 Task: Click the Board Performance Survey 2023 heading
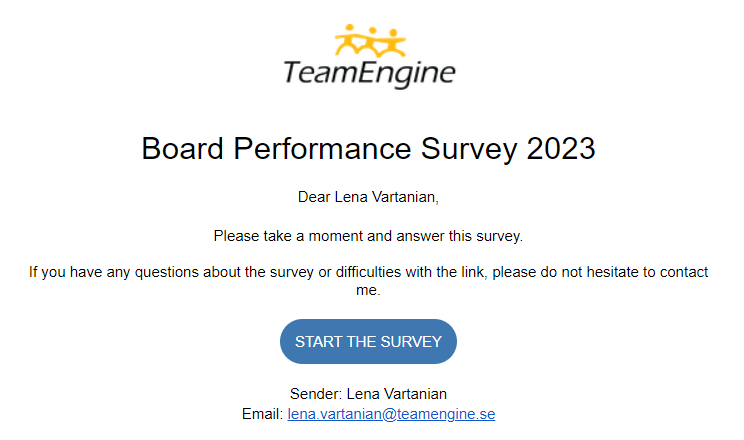coord(368,149)
